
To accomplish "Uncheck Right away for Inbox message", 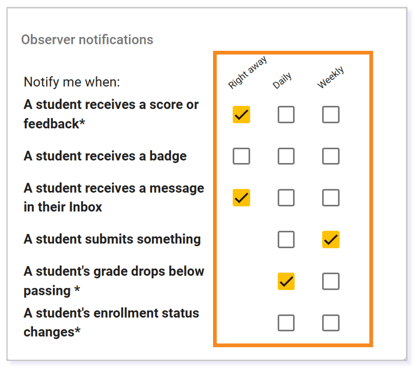I will [241, 198].
